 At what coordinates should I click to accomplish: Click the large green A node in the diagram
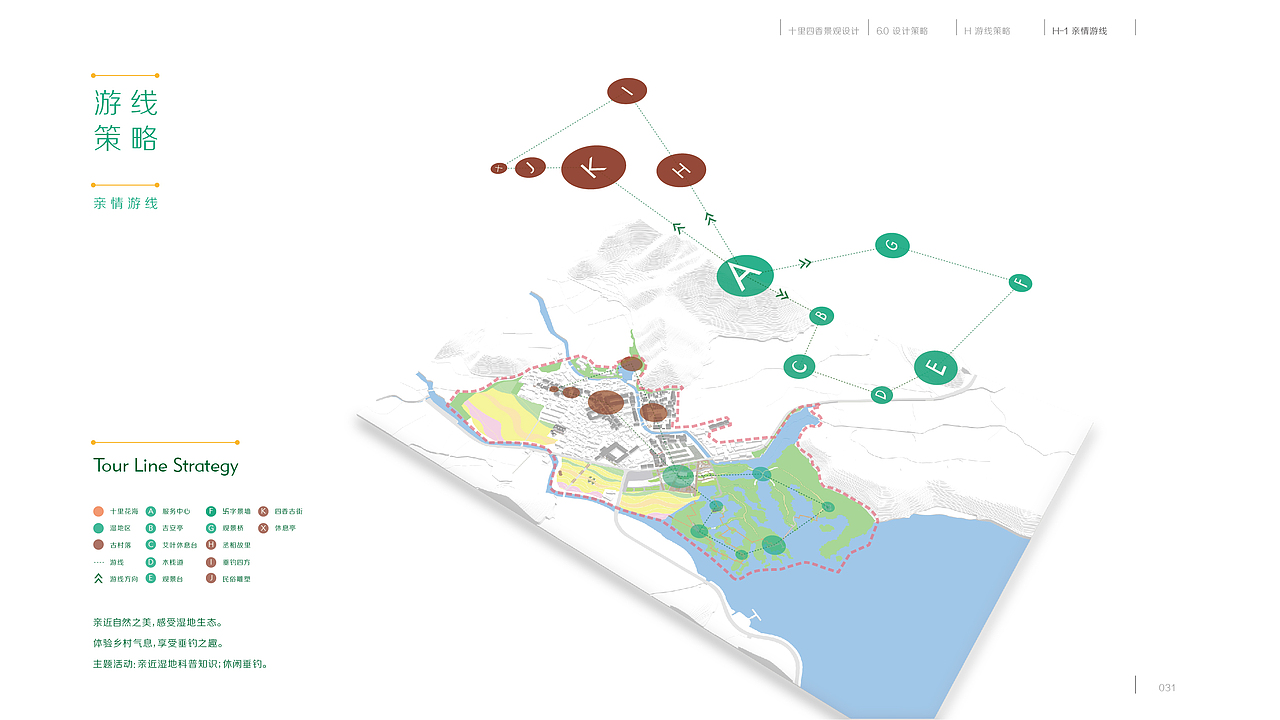coord(745,275)
